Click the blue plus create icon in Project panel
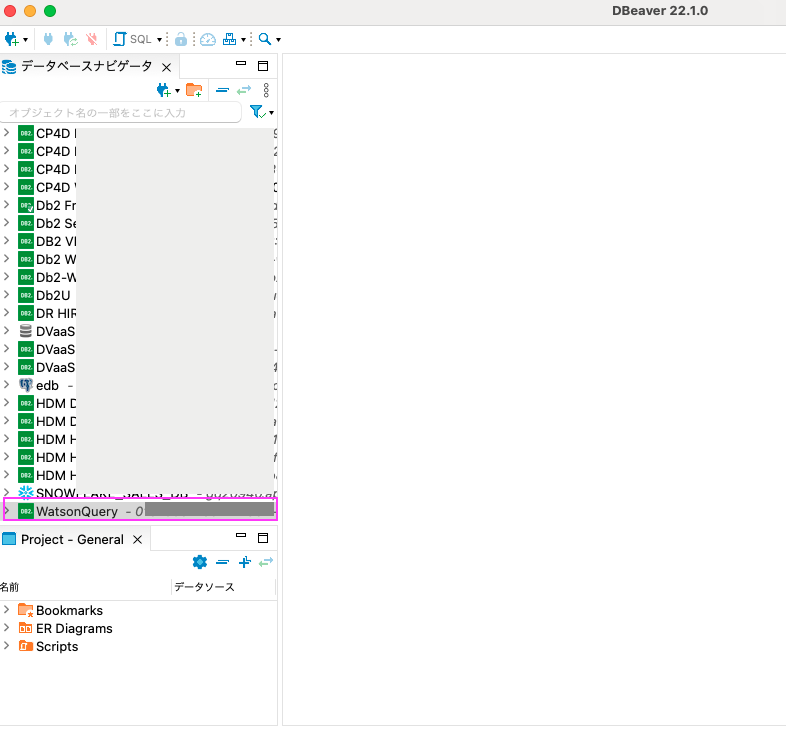Image resolution: width=786 pixels, height=746 pixels. (x=245, y=562)
